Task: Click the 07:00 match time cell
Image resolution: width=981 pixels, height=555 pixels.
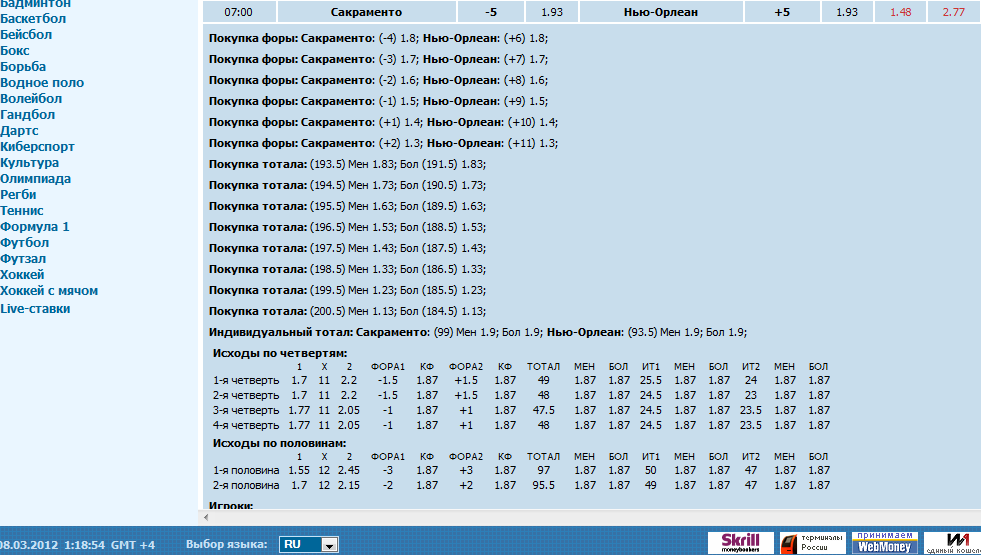Action: (x=238, y=12)
